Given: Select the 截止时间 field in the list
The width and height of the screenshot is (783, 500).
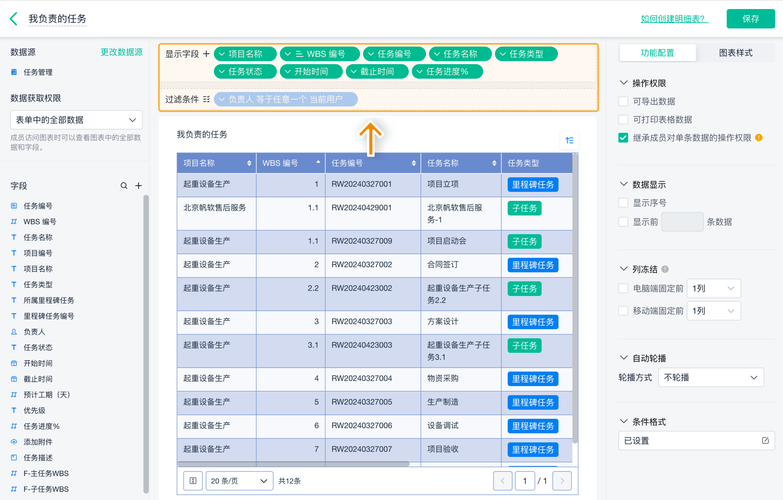Looking at the screenshot, I should (37, 379).
